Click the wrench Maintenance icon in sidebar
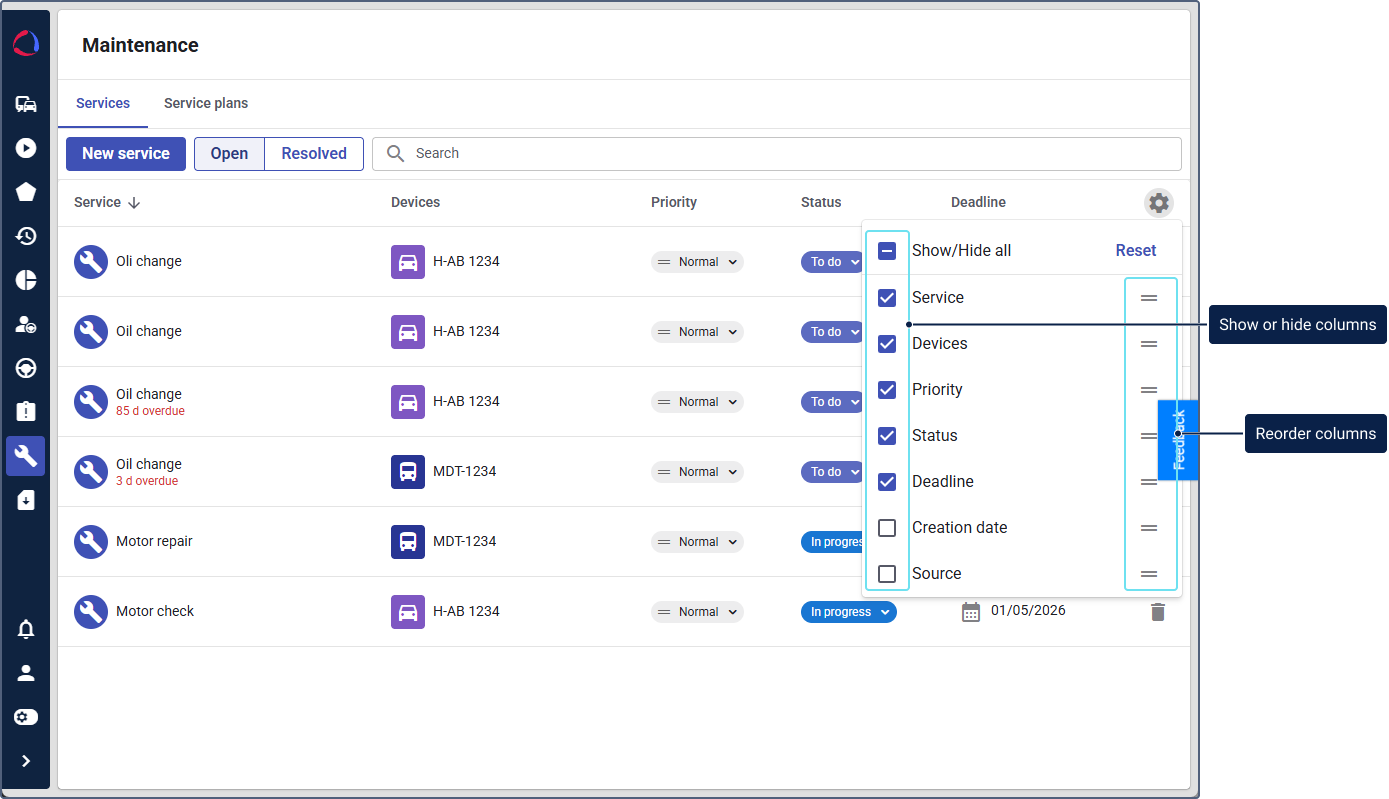 (x=26, y=456)
